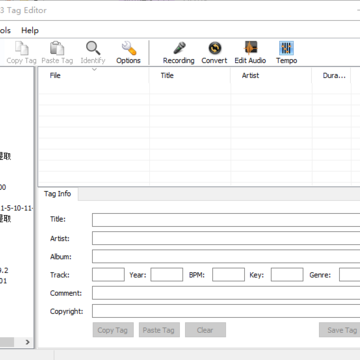
Task: Expand the Identify dropdown arrow
Action: (94, 69)
